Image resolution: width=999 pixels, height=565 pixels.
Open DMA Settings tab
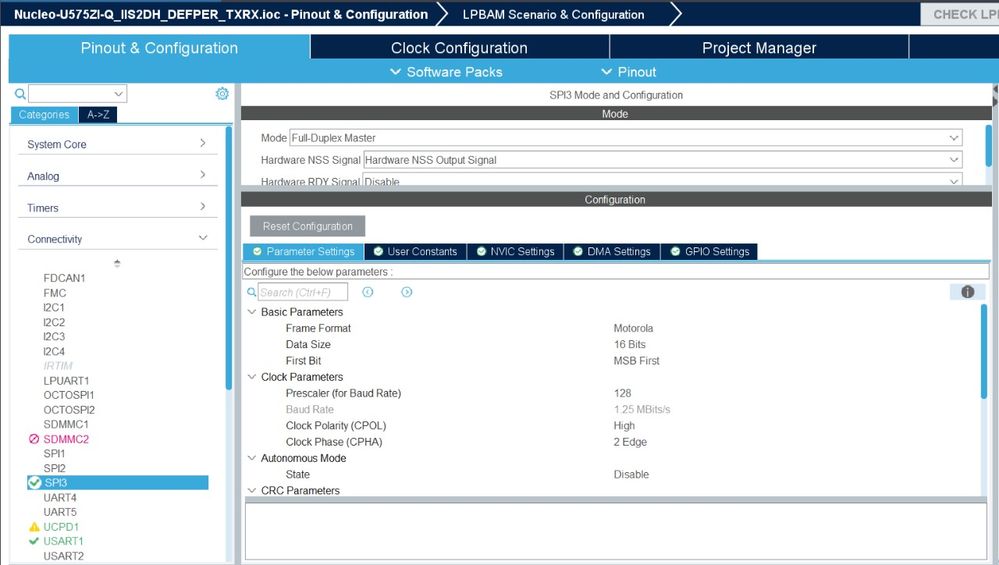[x=612, y=252]
